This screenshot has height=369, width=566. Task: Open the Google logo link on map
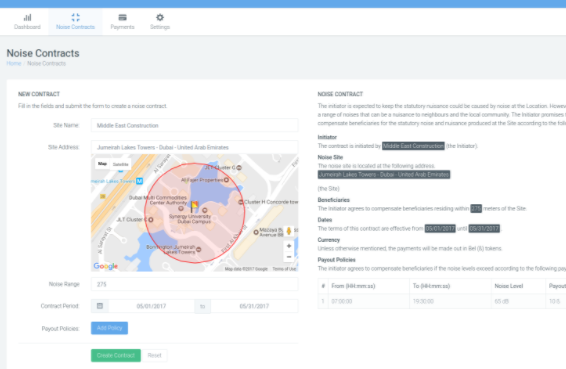[106, 266]
